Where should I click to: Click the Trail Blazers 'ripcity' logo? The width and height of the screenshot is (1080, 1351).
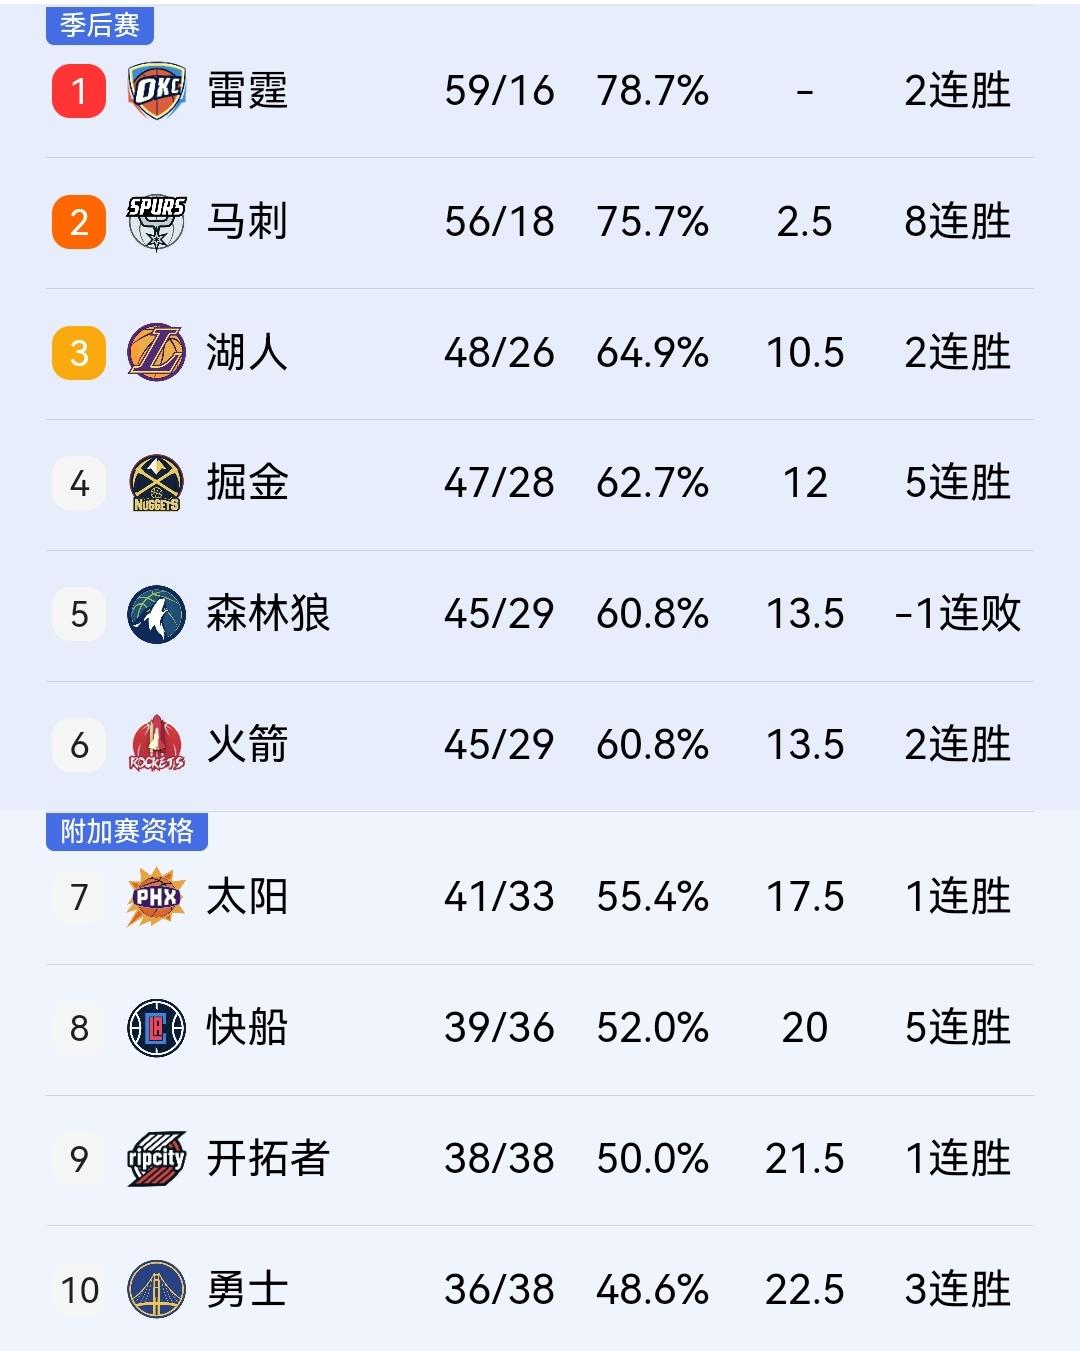pyautogui.click(x=154, y=1159)
